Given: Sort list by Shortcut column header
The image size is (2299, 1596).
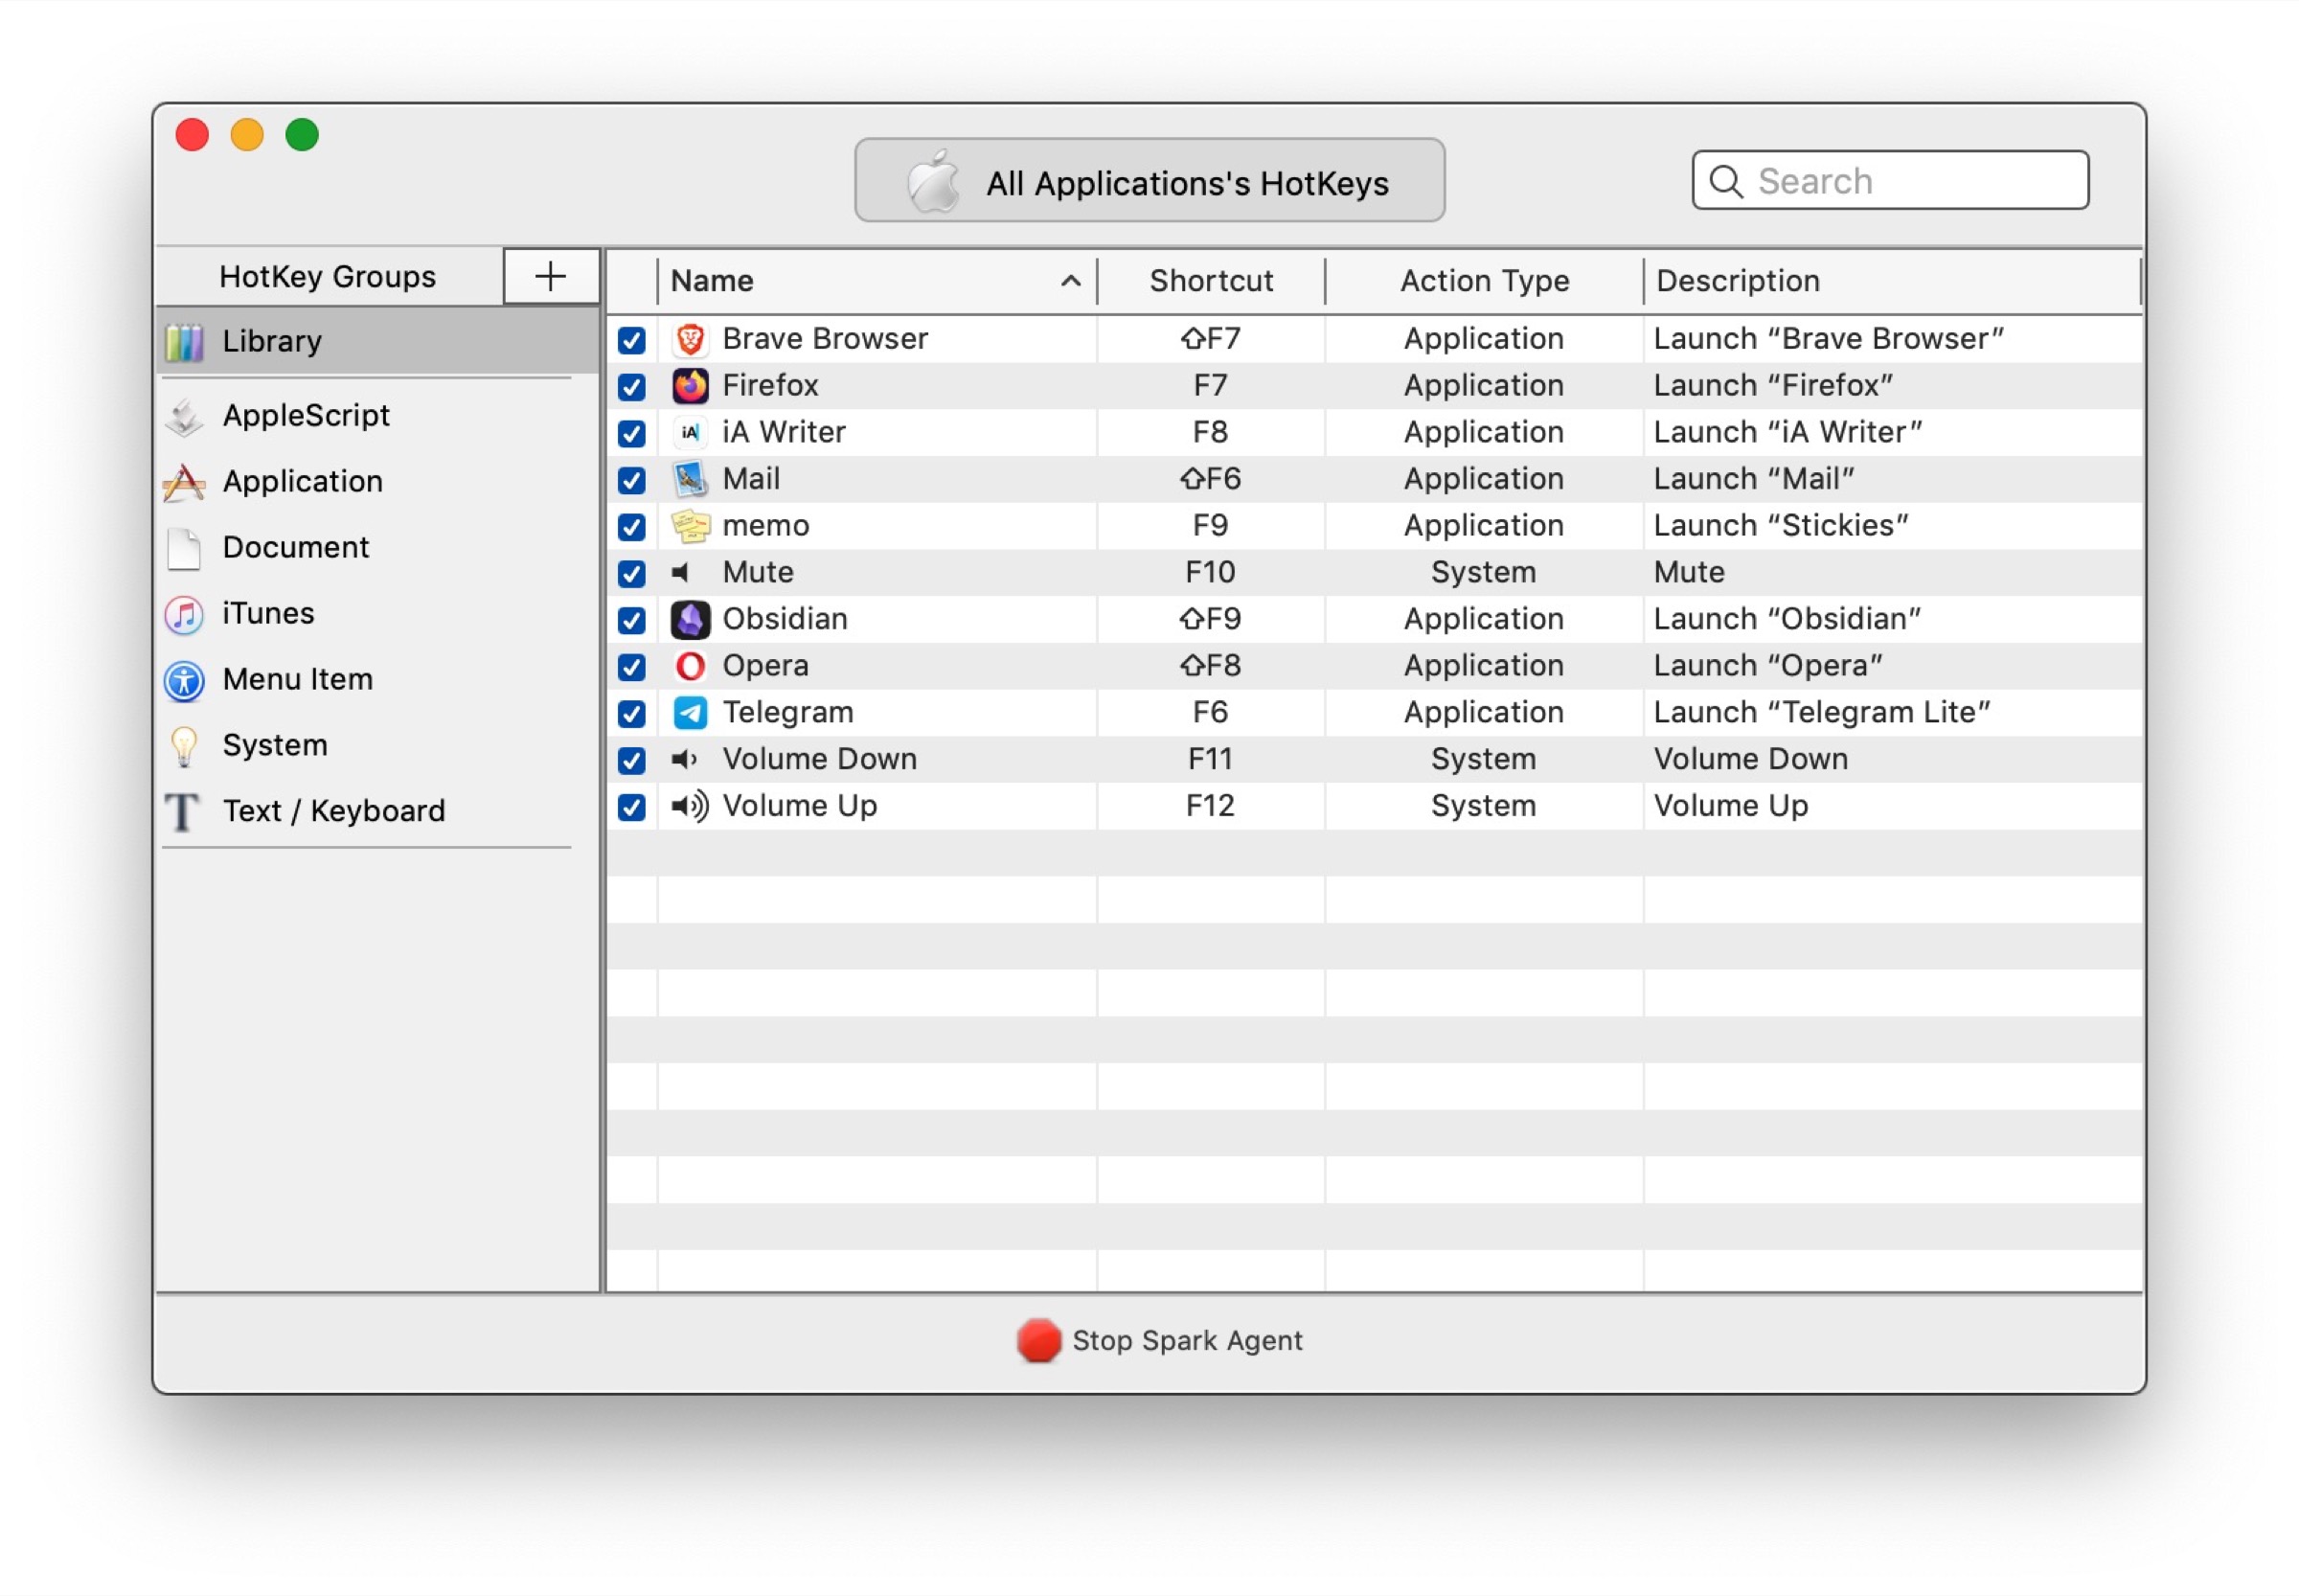Looking at the screenshot, I should click(x=1210, y=281).
